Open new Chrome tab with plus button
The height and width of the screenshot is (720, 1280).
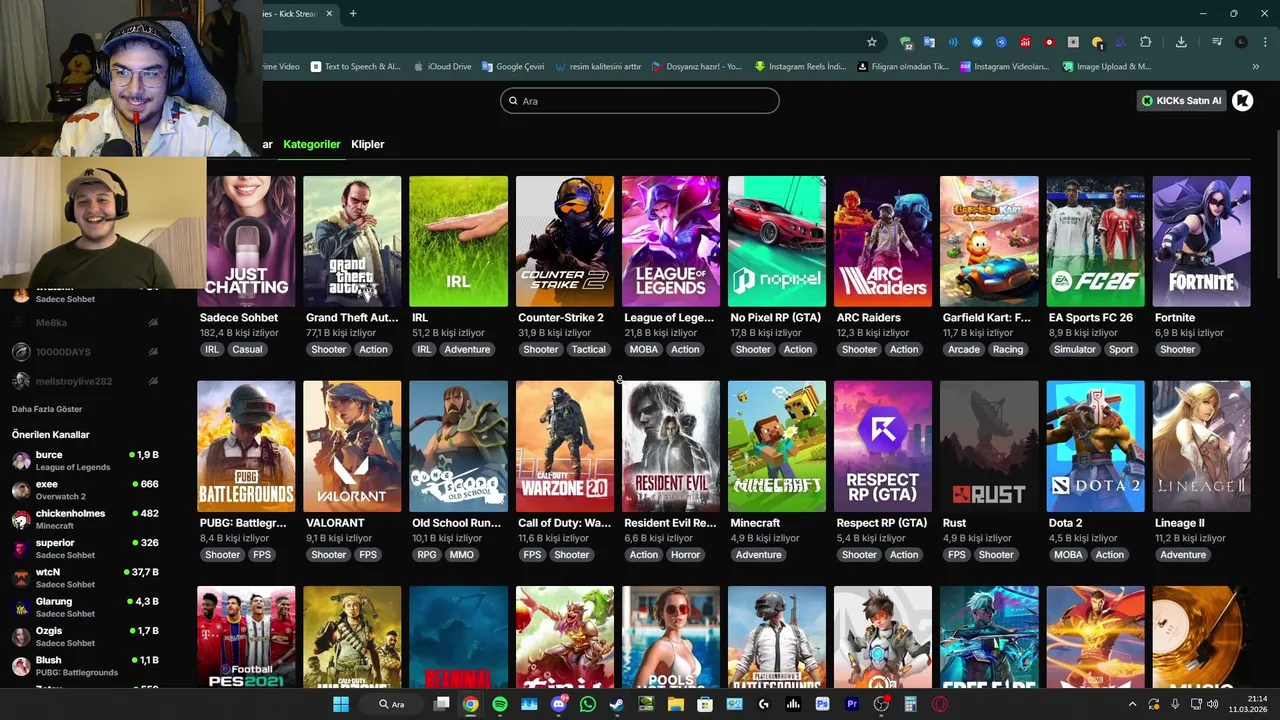click(353, 13)
